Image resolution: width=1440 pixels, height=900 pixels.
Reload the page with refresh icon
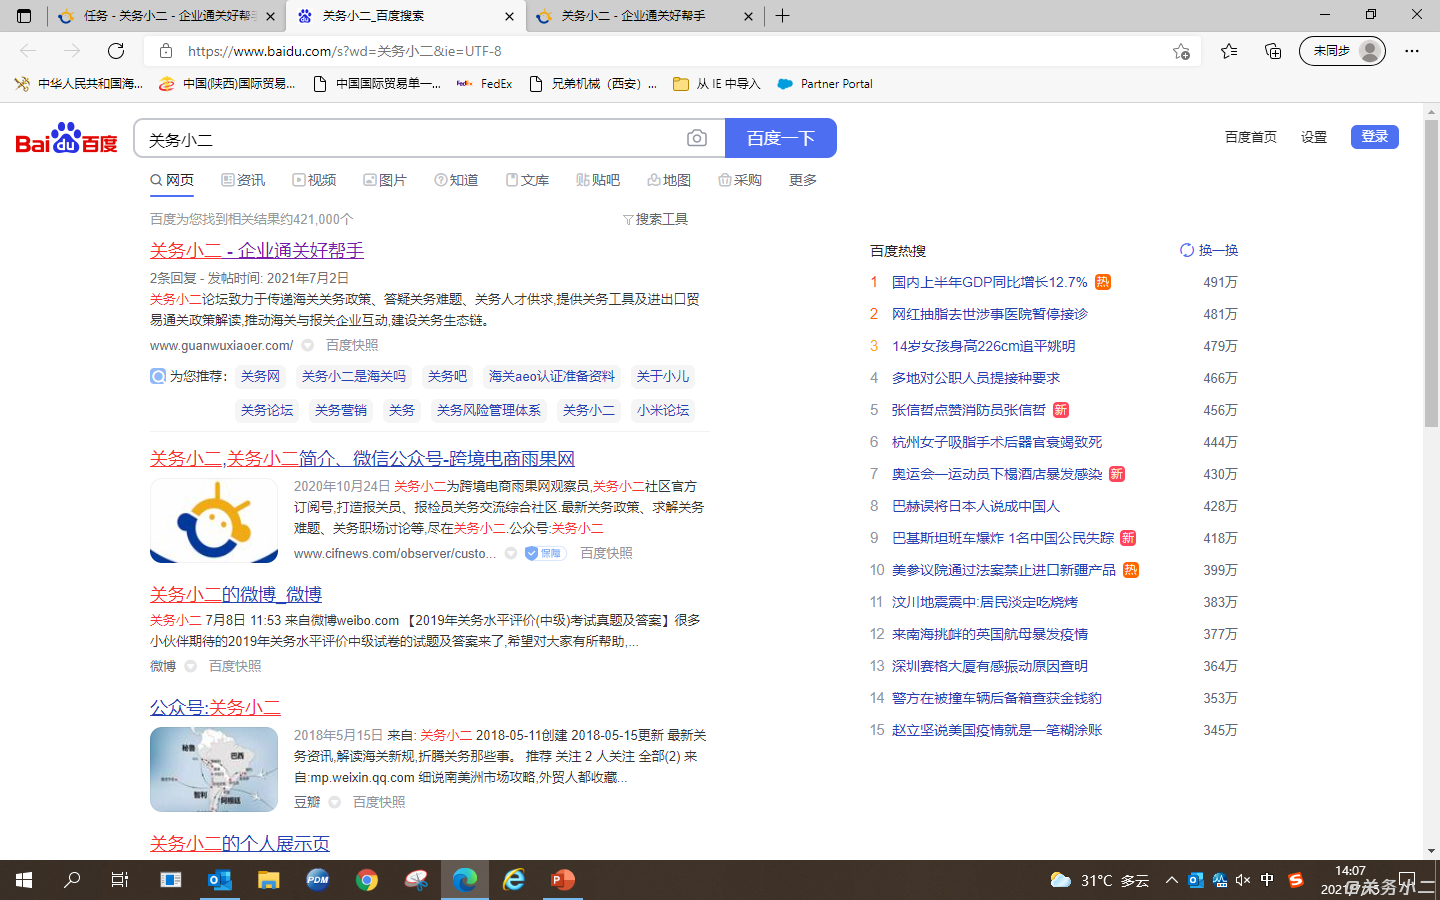(116, 51)
